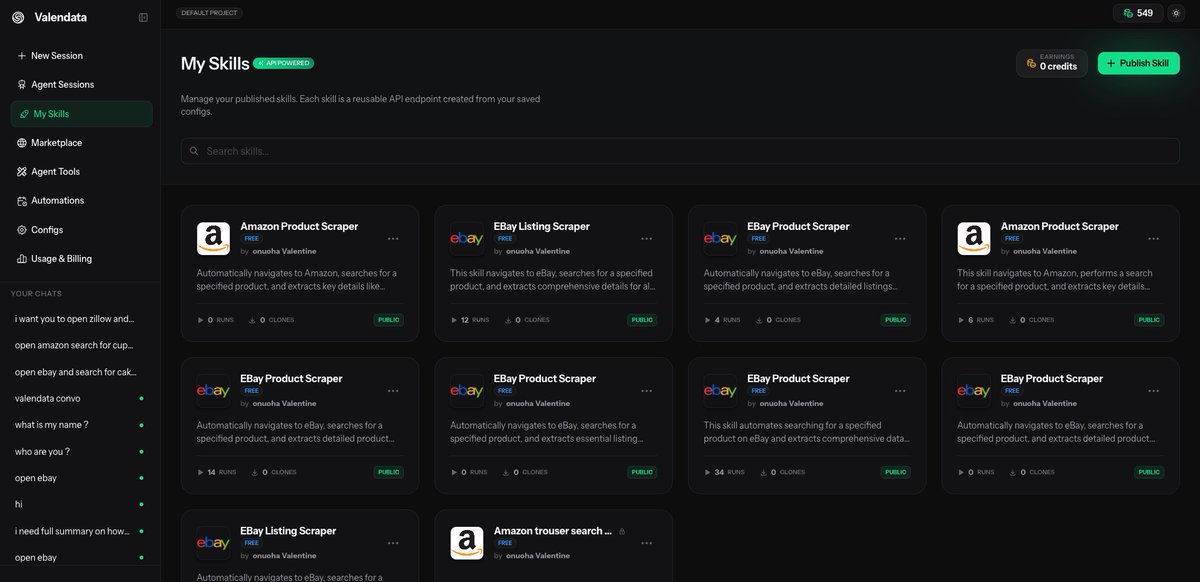
Task: Click the Amazon logo on Amazon trouser search card
Action: point(467,543)
